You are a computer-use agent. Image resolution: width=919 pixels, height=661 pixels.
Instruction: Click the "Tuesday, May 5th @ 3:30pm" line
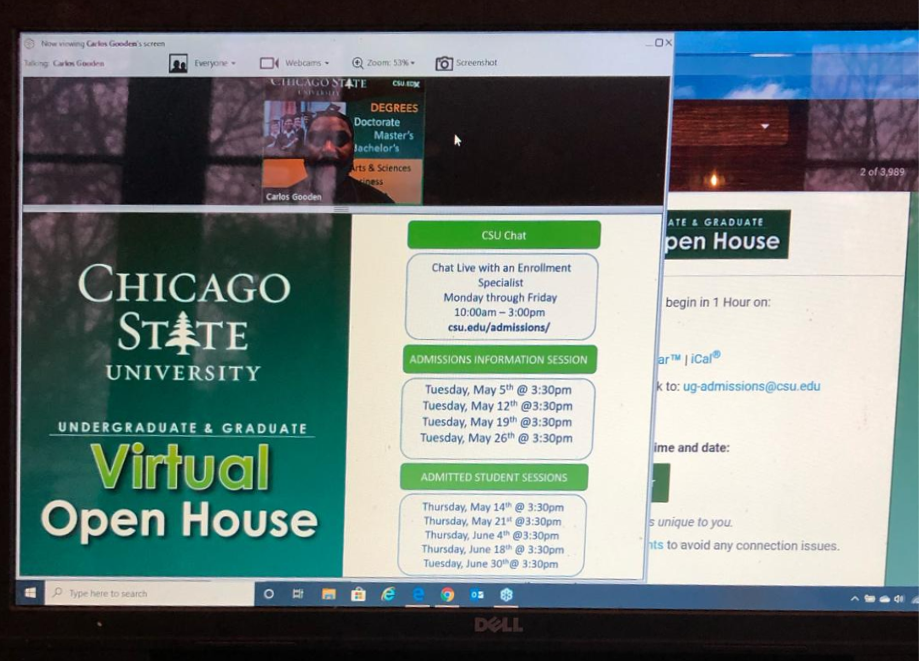[x=498, y=390]
